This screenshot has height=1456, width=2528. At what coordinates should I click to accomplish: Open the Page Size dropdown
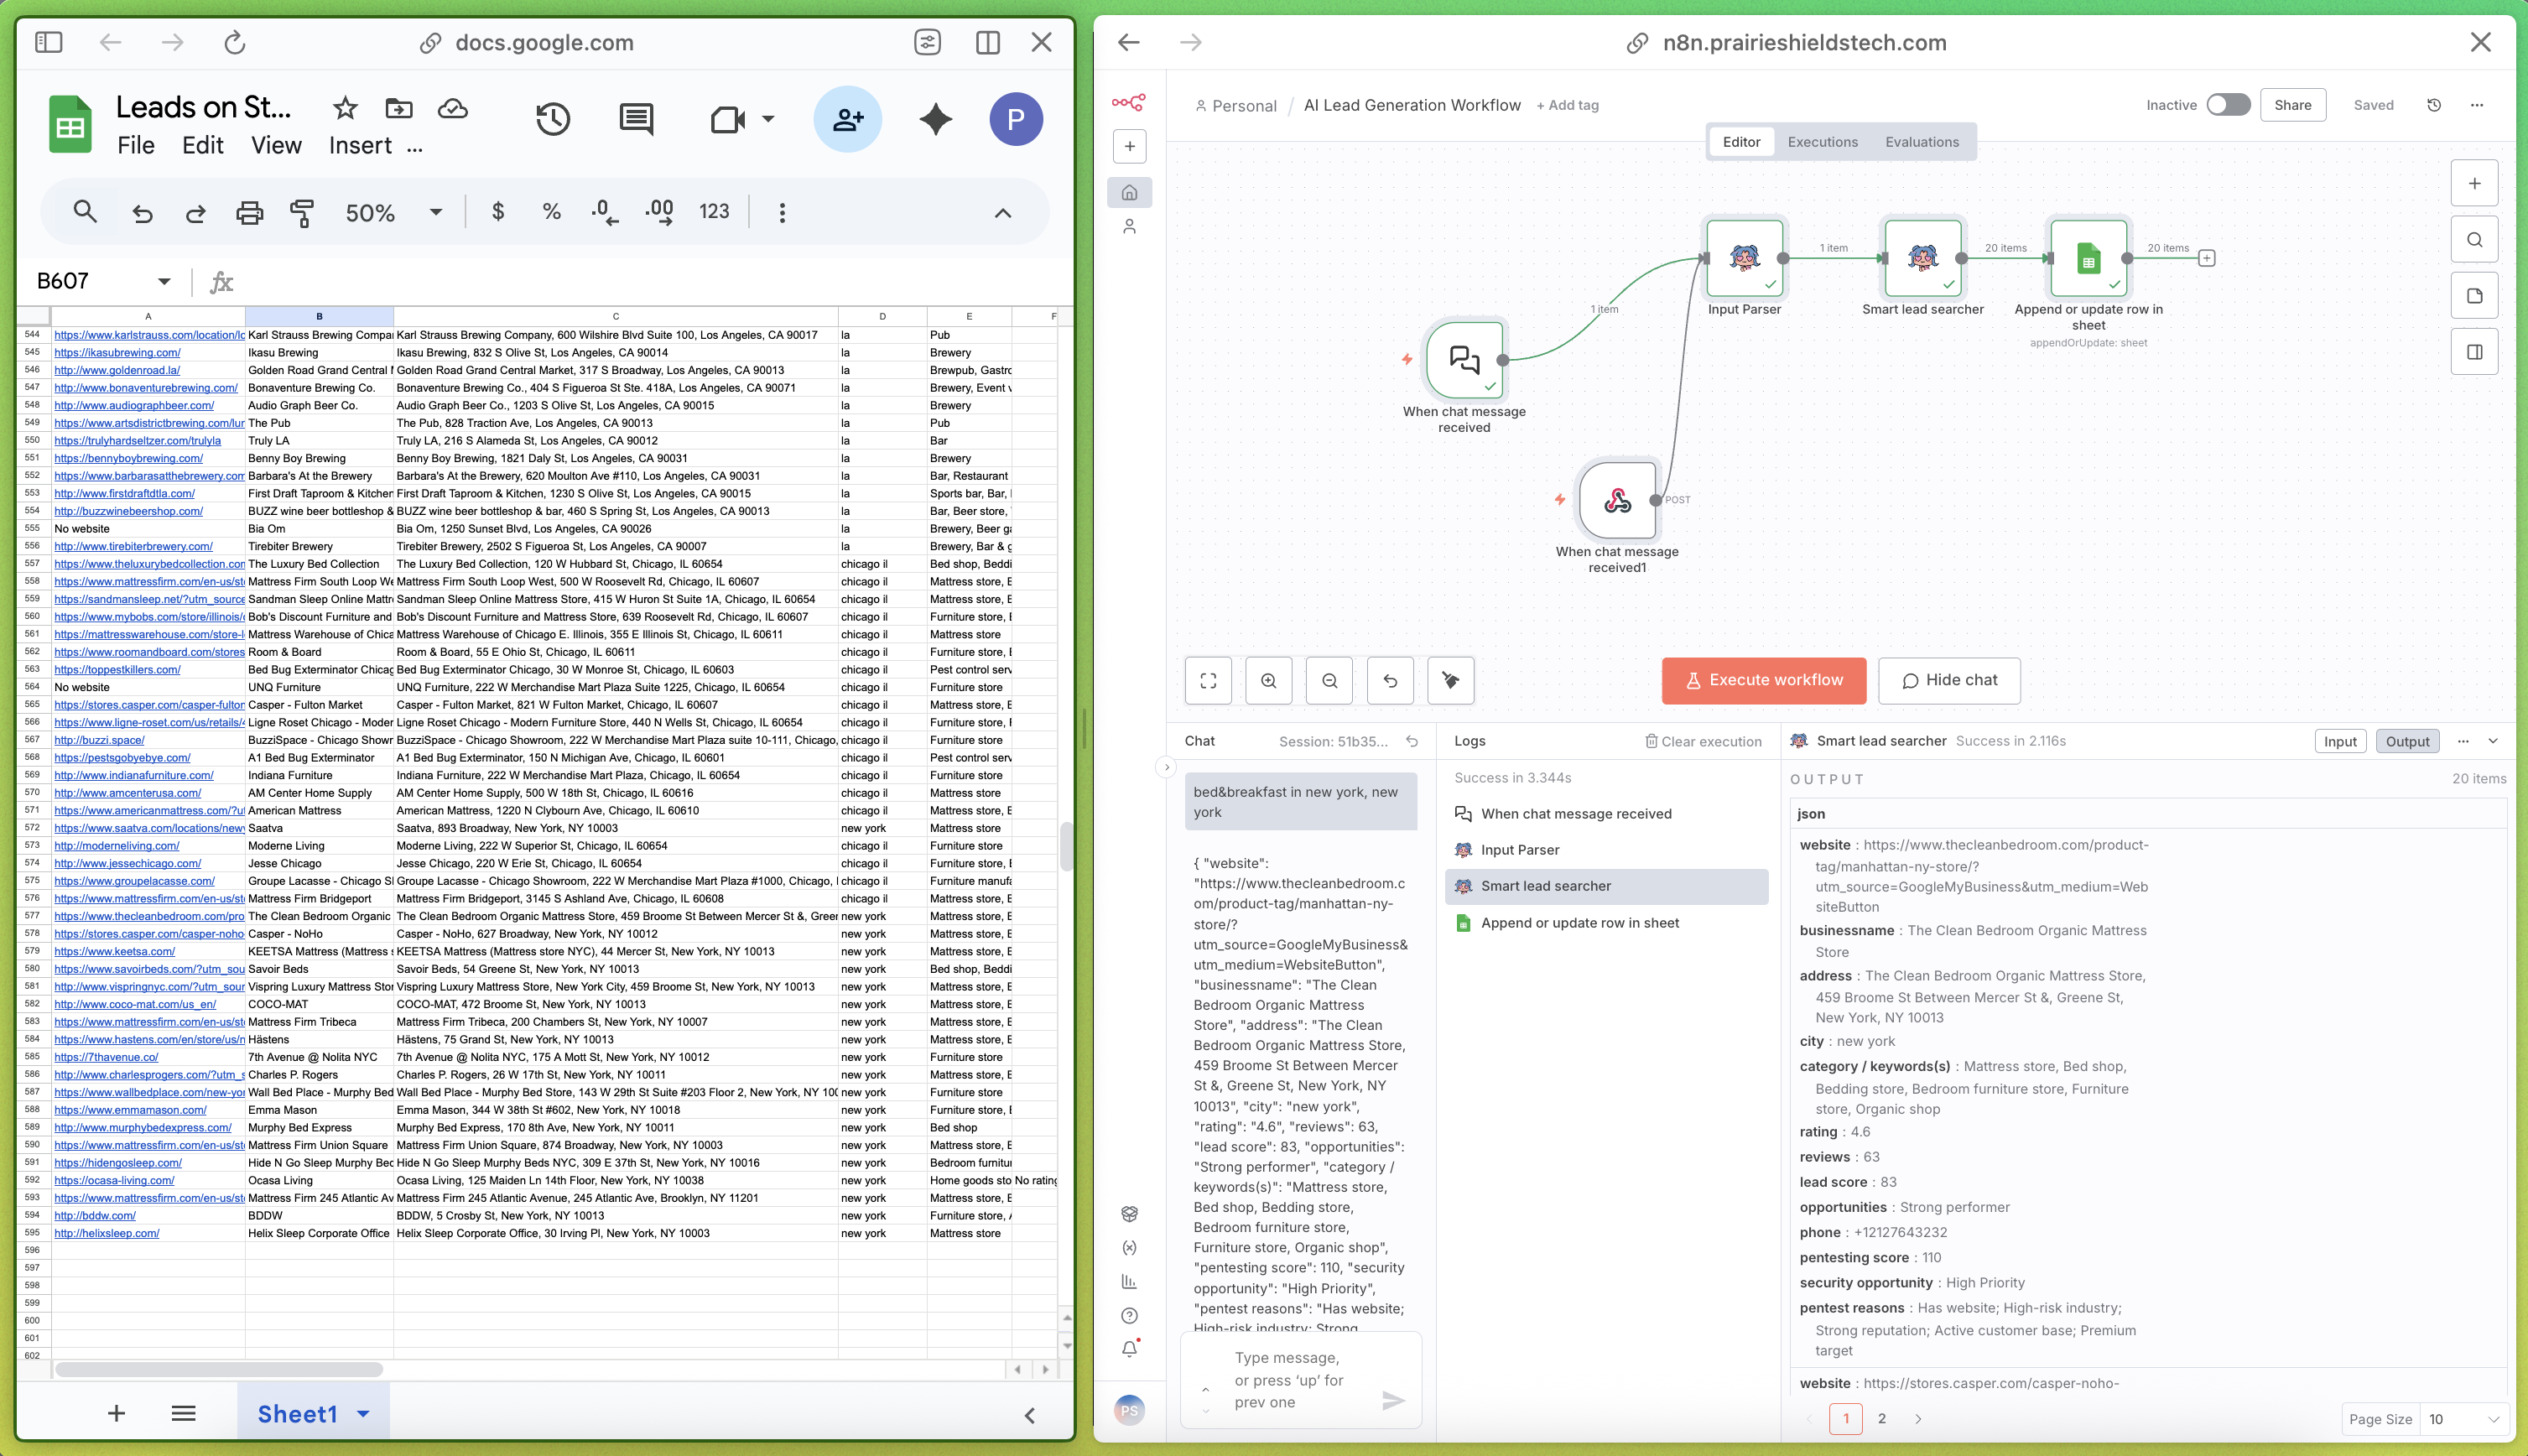coord(2463,1419)
